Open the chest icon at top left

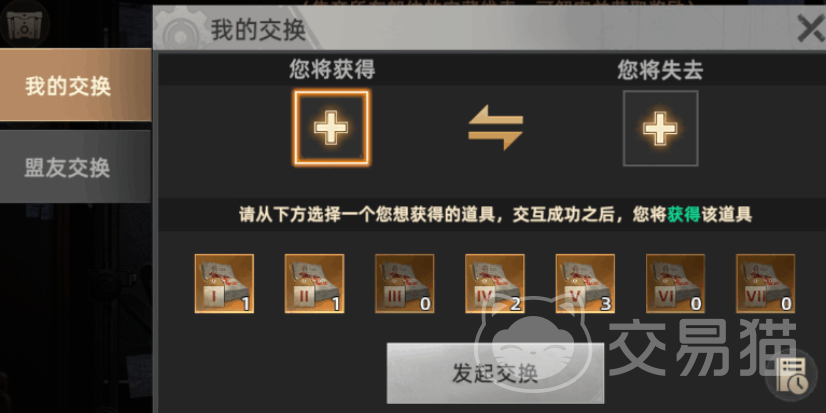click(25, 23)
